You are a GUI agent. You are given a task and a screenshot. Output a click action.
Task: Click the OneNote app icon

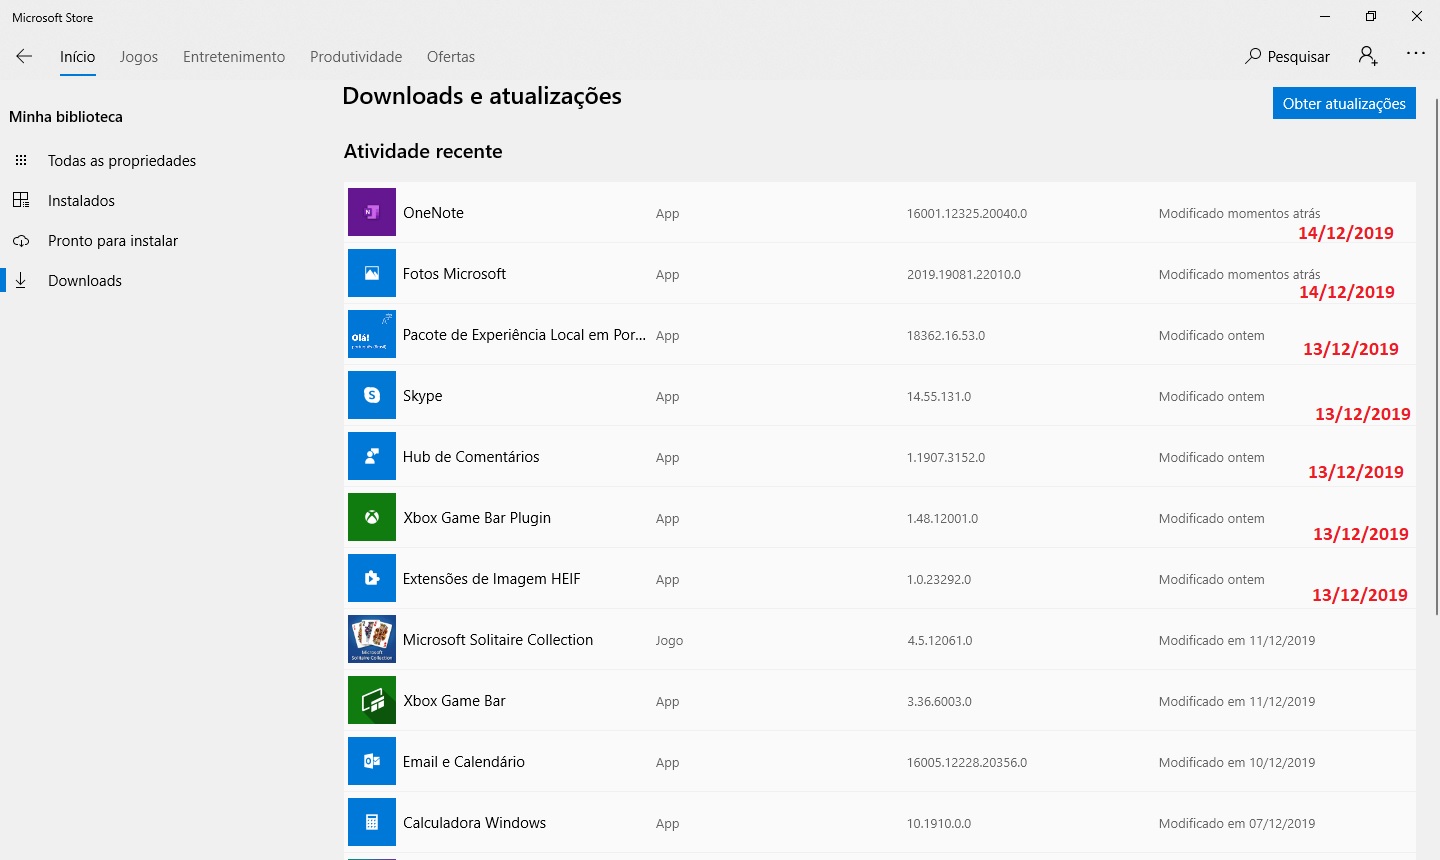[x=372, y=212]
